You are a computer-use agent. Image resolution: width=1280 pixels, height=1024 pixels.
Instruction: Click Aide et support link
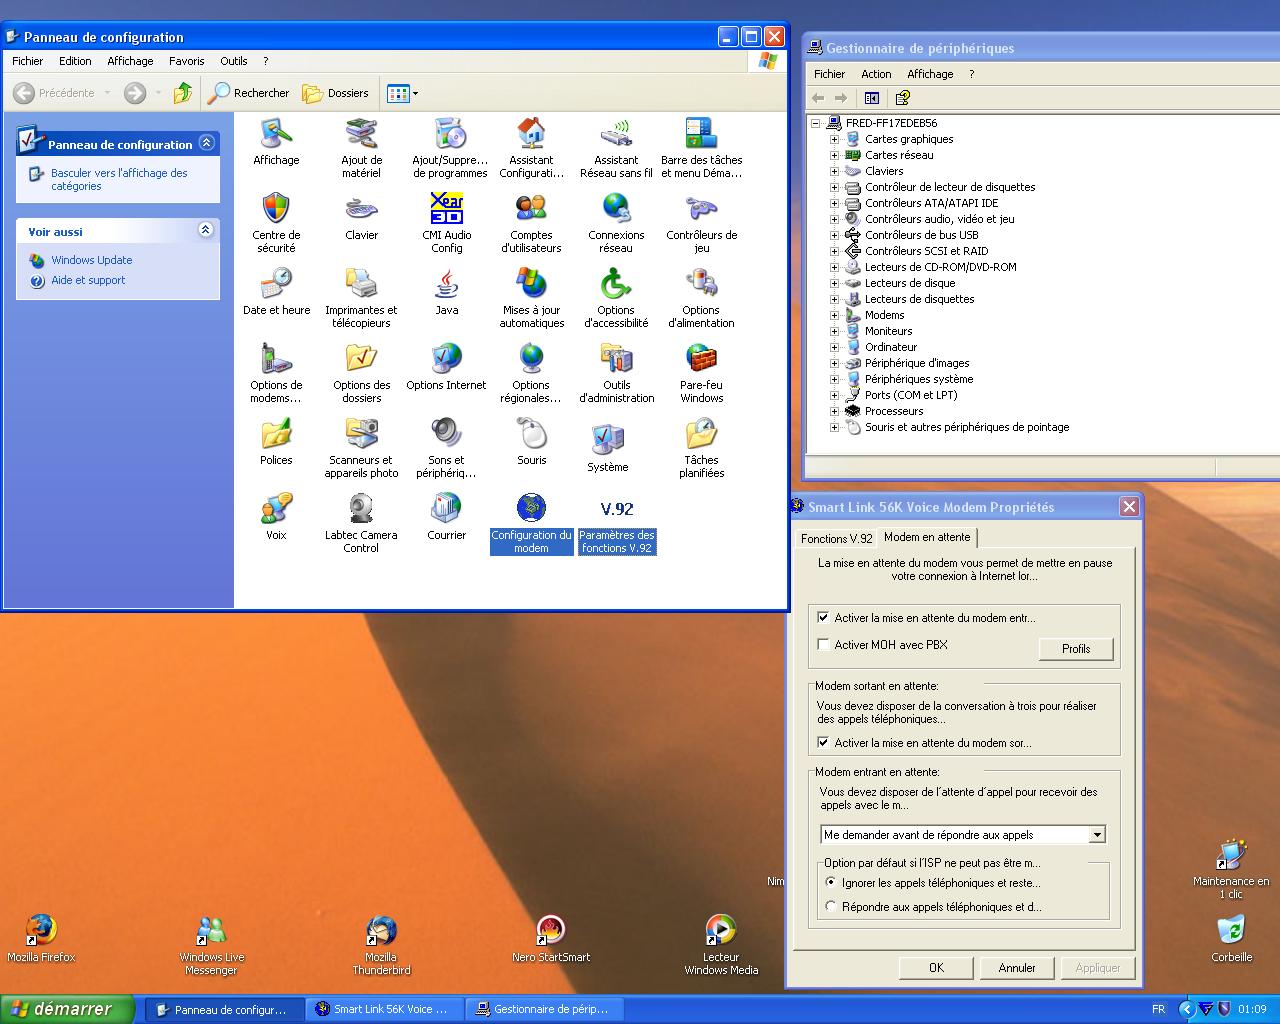point(88,280)
